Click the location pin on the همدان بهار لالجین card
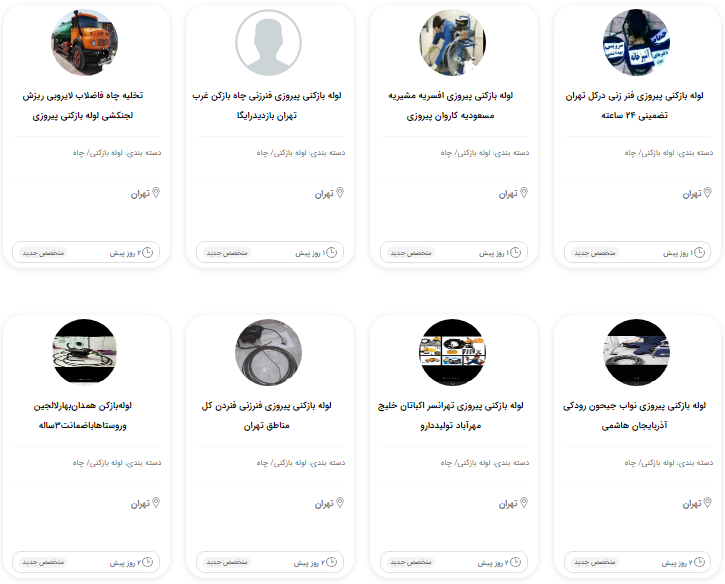 pos(156,503)
